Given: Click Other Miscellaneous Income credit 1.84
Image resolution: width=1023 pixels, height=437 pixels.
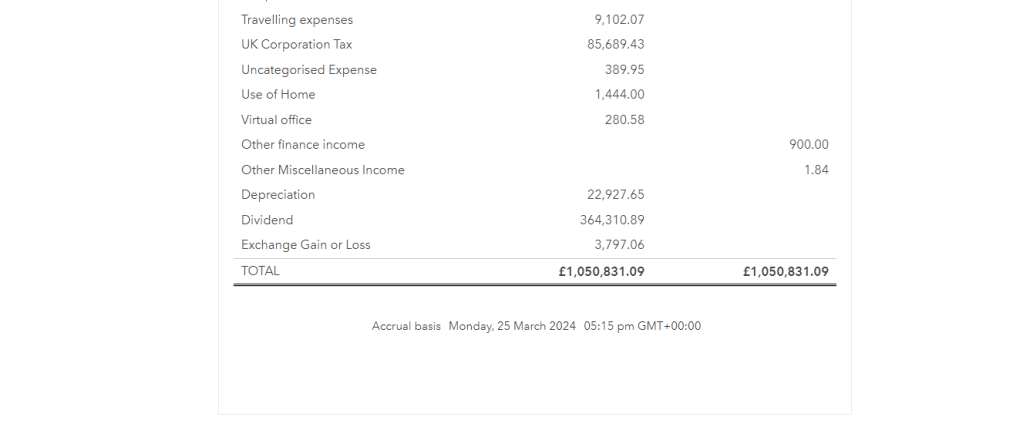Looking at the screenshot, I should coord(816,170).
